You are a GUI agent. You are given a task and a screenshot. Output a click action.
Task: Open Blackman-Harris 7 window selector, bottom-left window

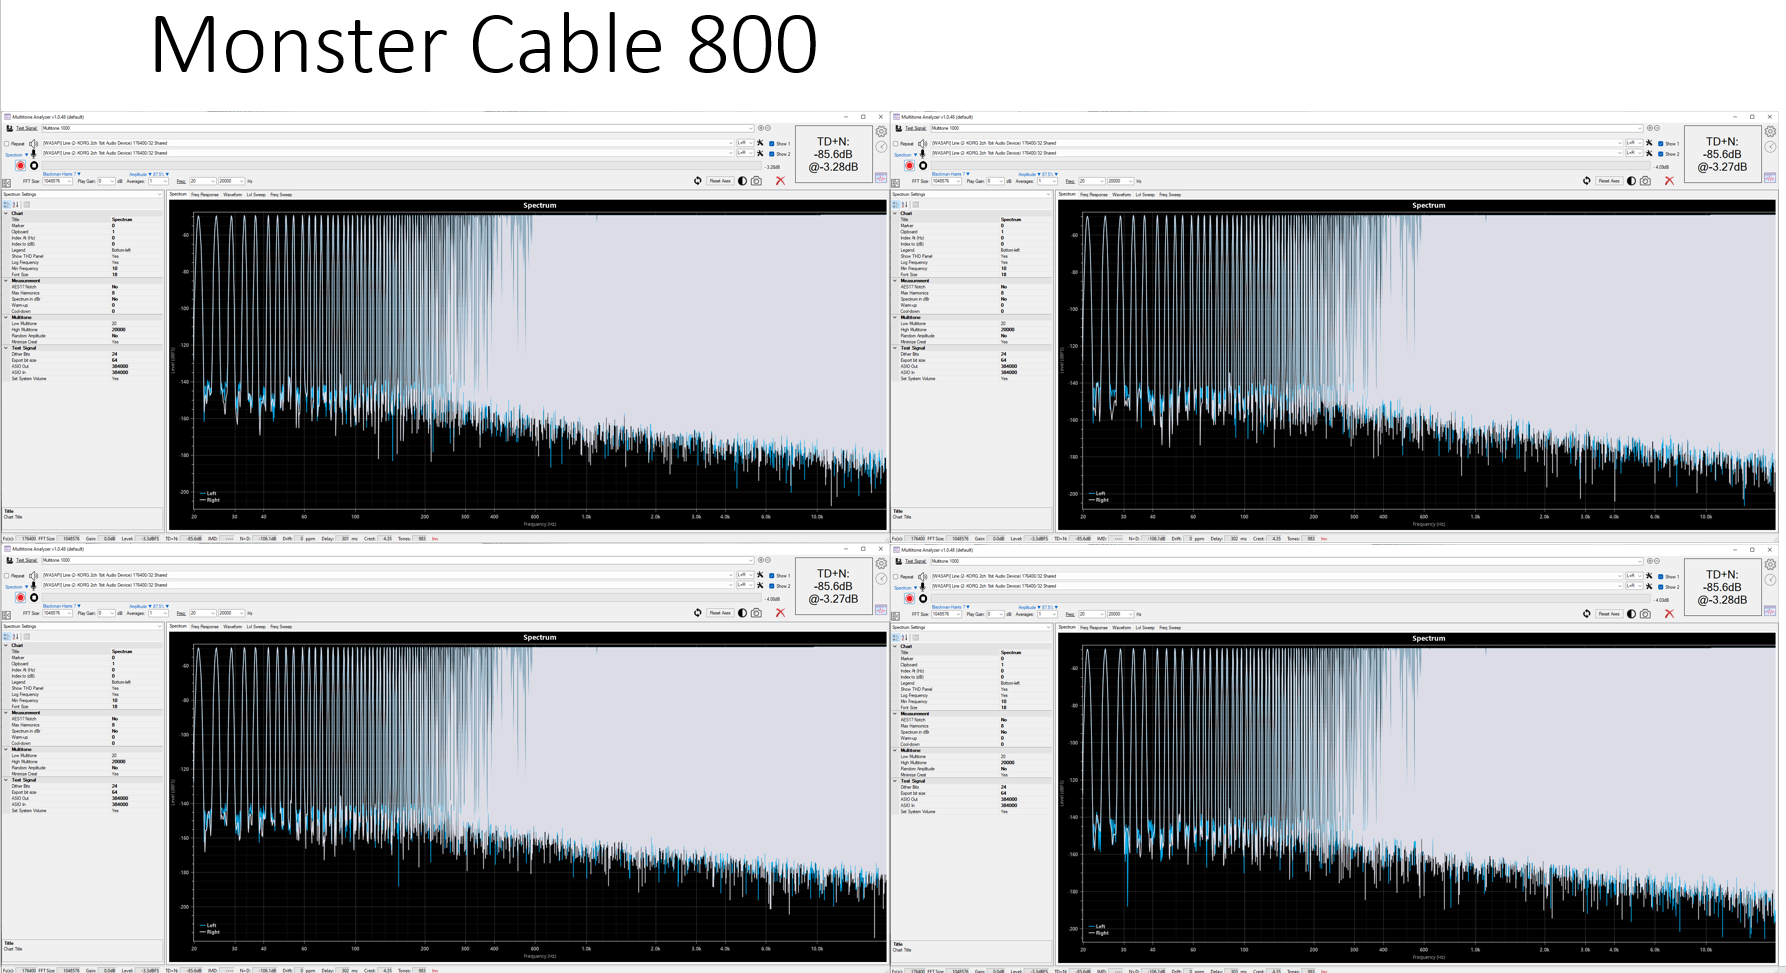(x=62, y=606)
